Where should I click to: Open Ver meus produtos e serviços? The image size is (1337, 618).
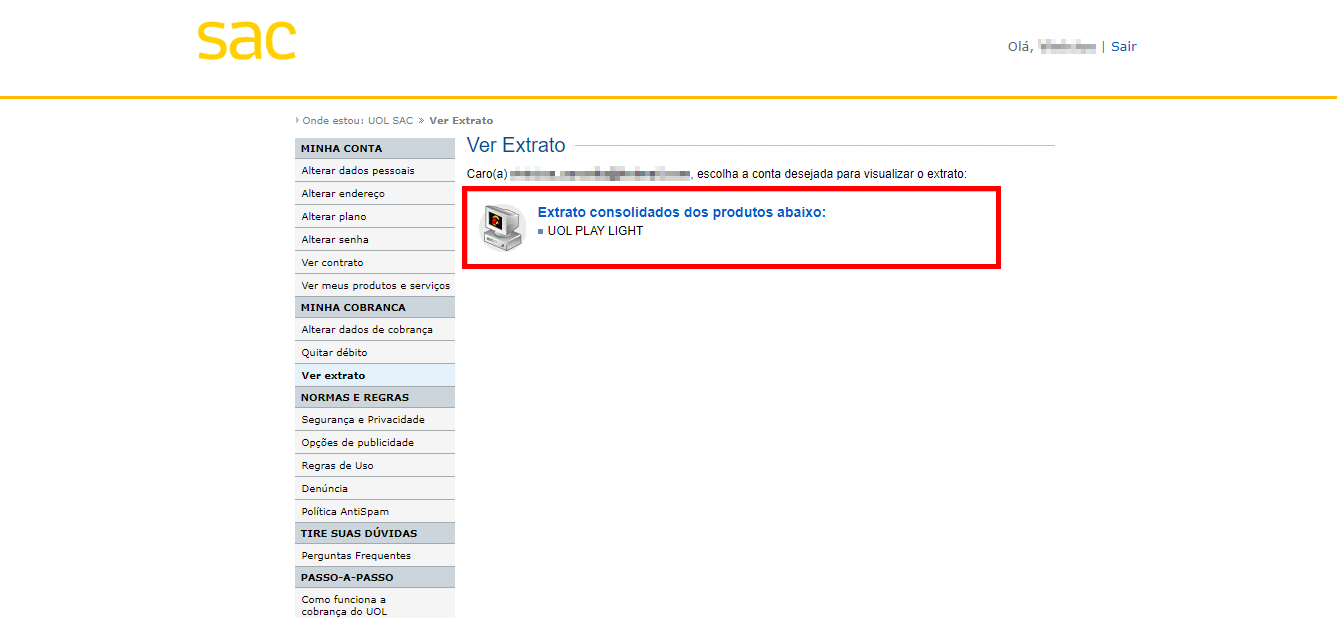[x=375, y=286]
